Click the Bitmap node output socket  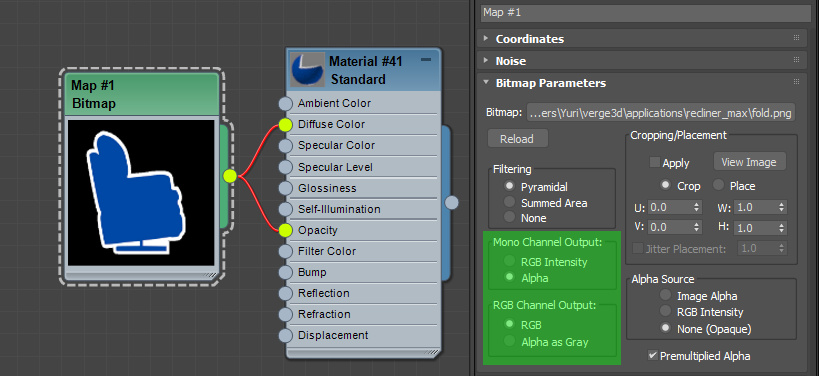(x=229, y=176)
